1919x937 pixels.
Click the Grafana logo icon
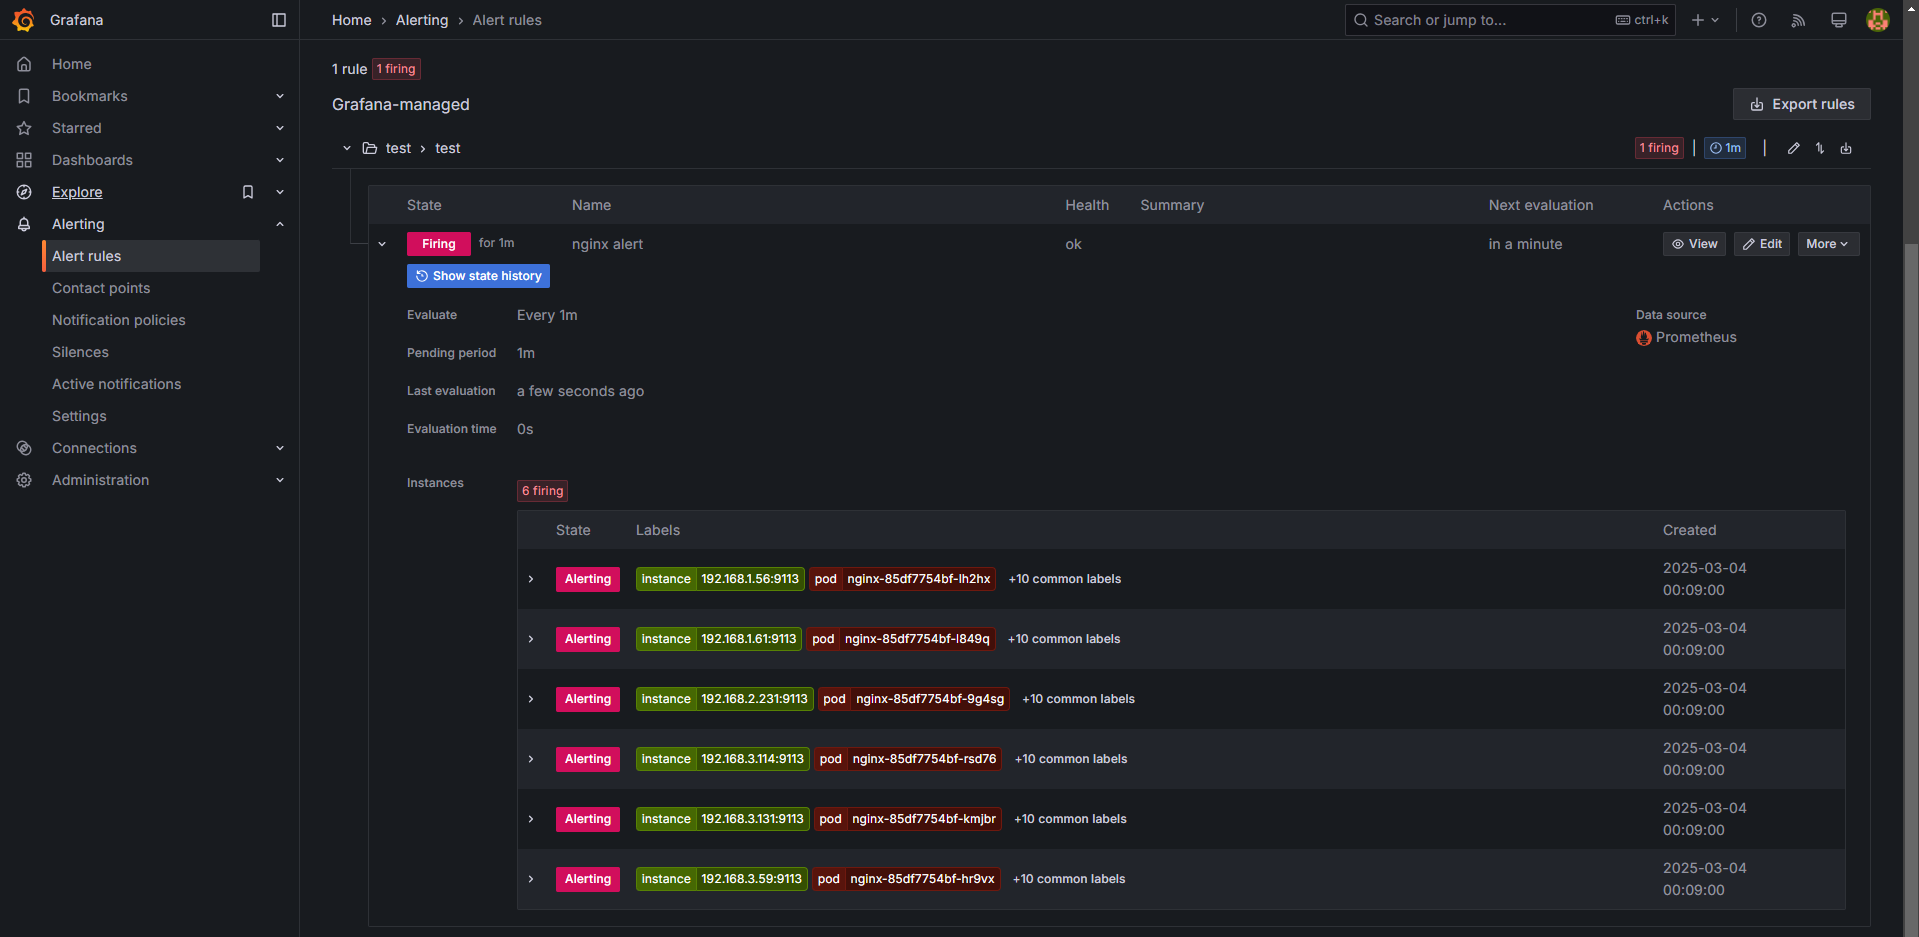23,20
